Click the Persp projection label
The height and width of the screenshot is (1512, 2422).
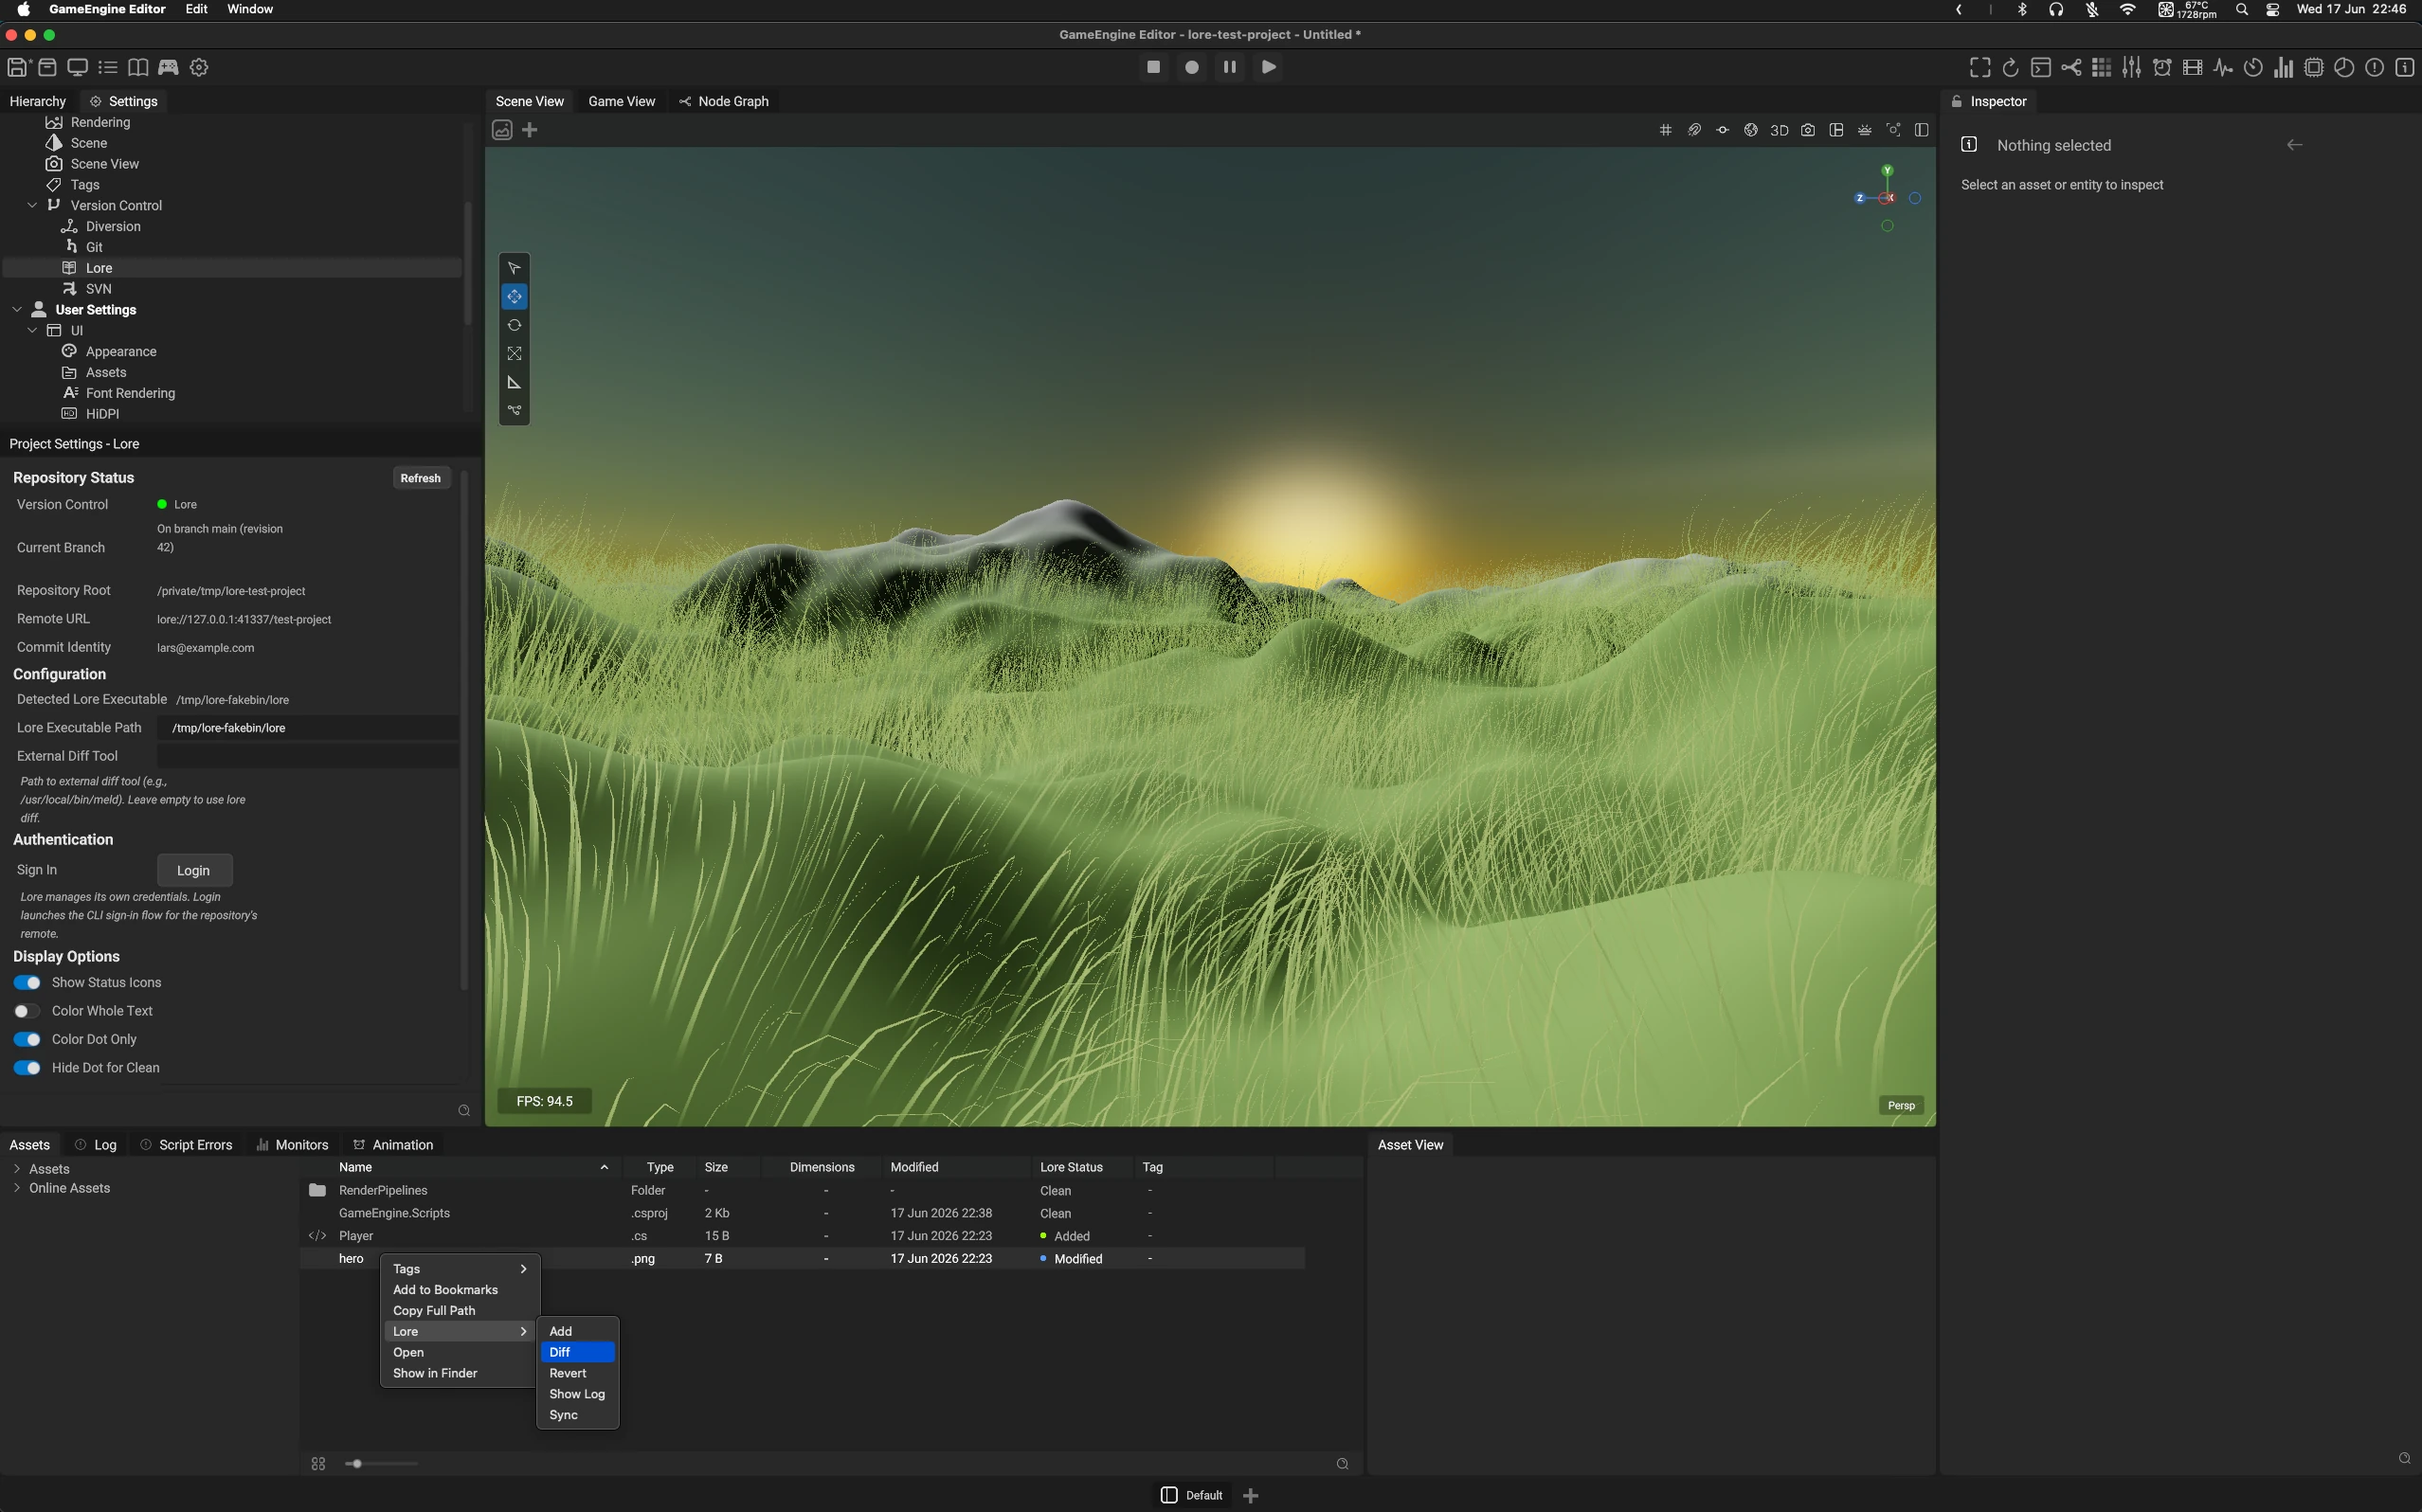pos(1901,1105)
